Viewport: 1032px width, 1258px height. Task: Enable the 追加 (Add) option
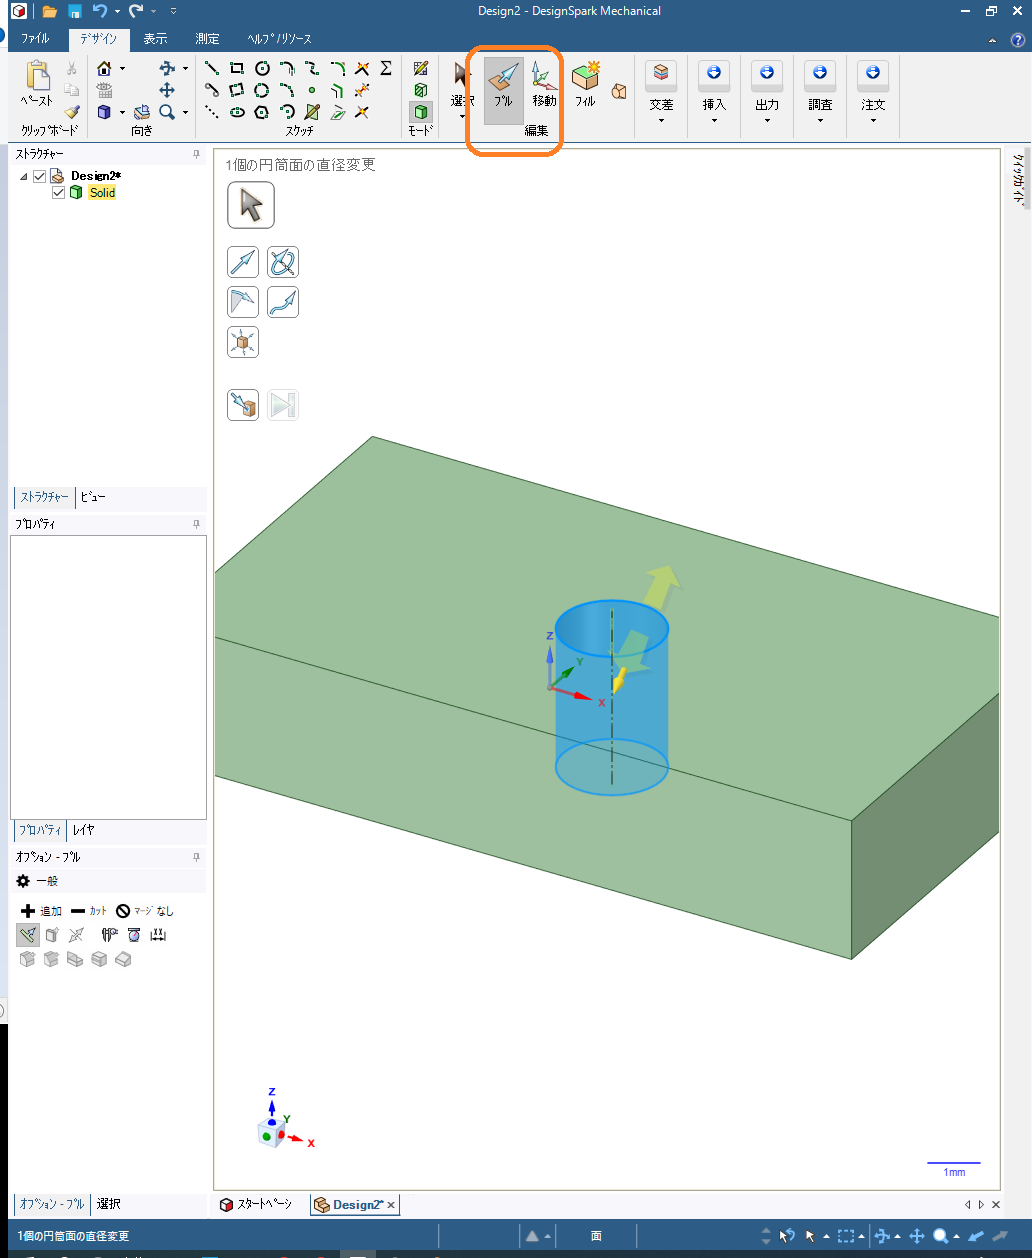41,911
